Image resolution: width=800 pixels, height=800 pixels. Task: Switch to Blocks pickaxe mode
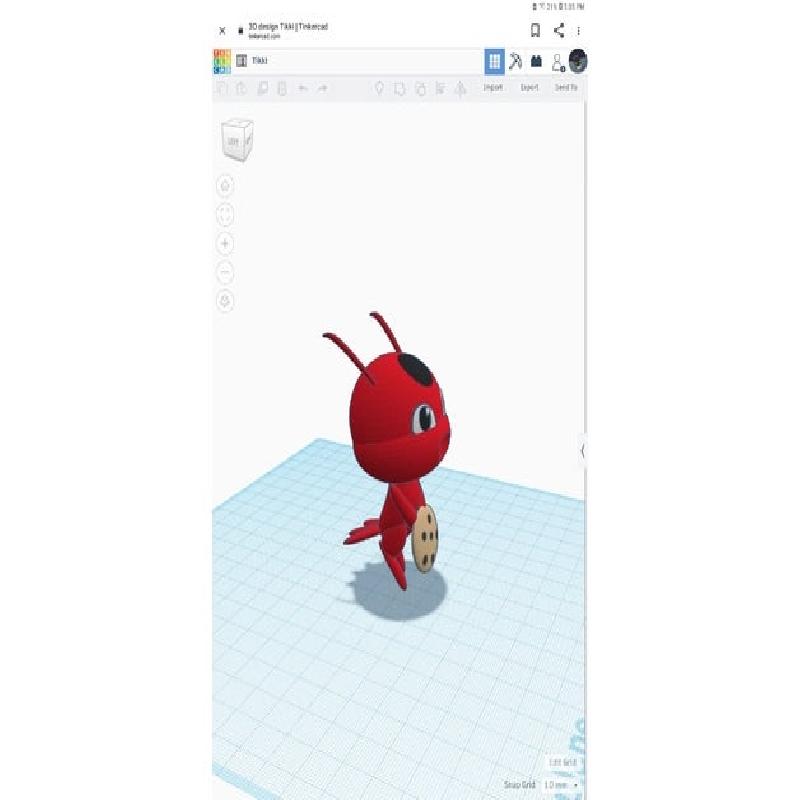tap(515, 62)
